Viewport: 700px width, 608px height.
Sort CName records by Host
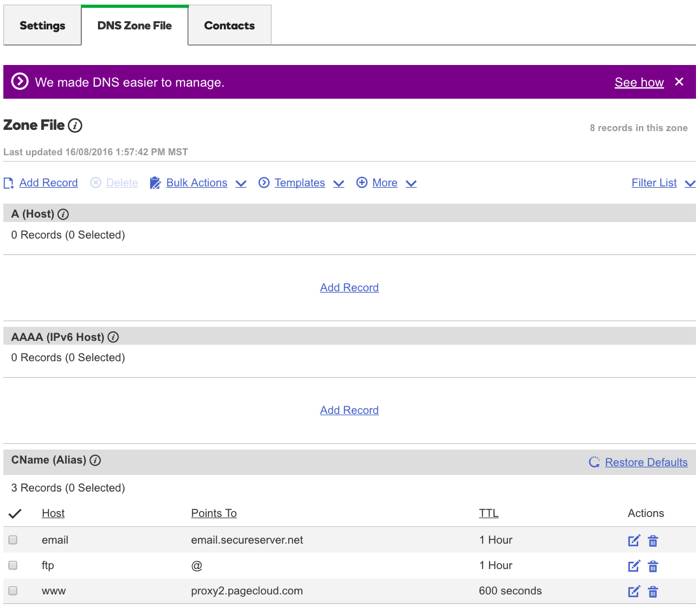click(53, 513)
